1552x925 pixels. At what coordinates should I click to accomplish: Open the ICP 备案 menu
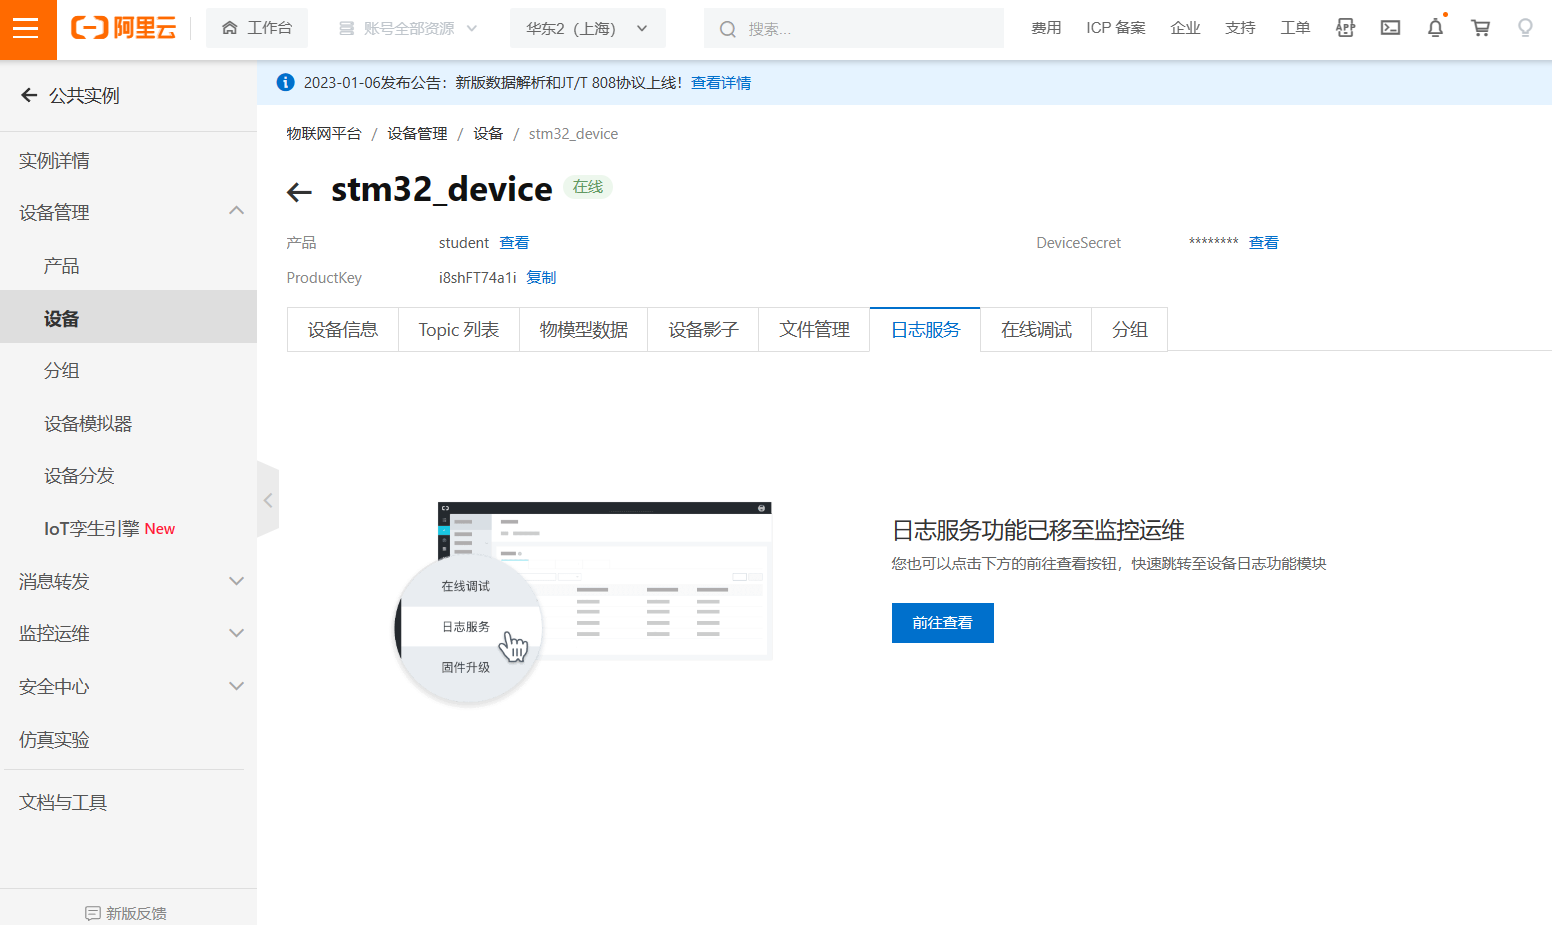click(1116, 28)
